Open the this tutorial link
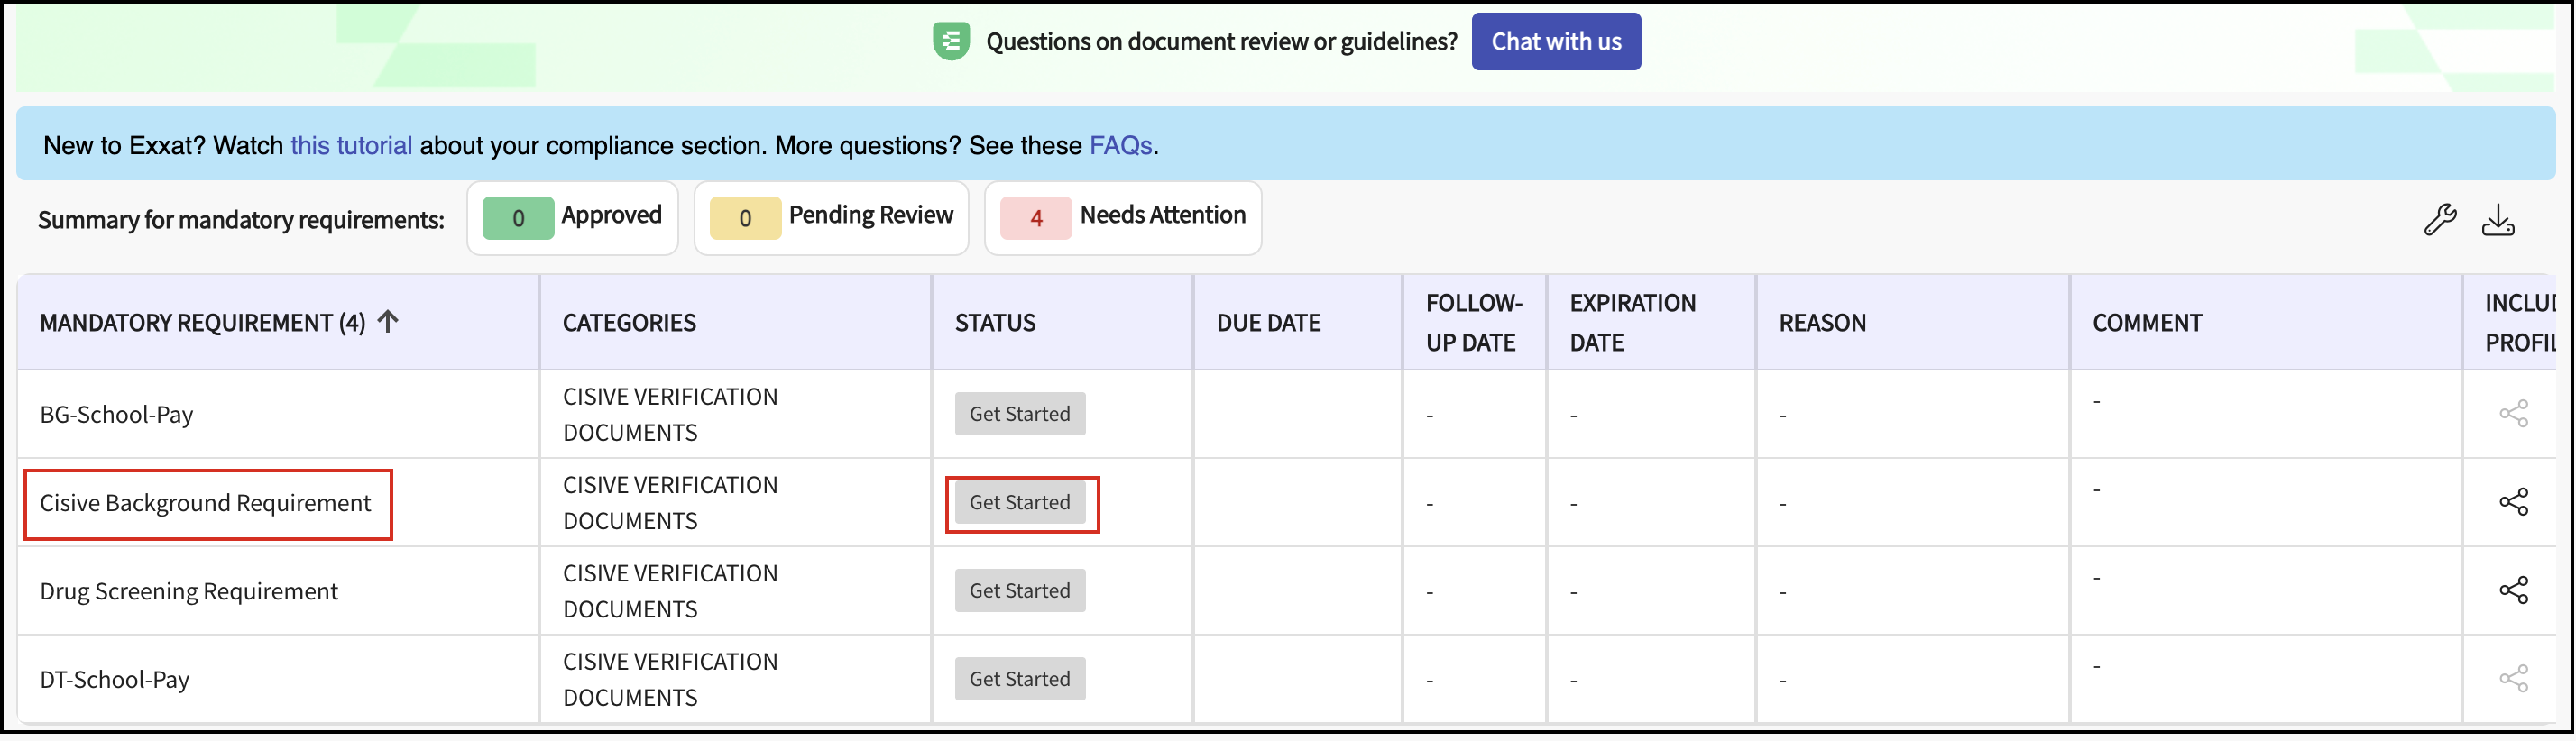2576x741 pixels. point(351,145)
